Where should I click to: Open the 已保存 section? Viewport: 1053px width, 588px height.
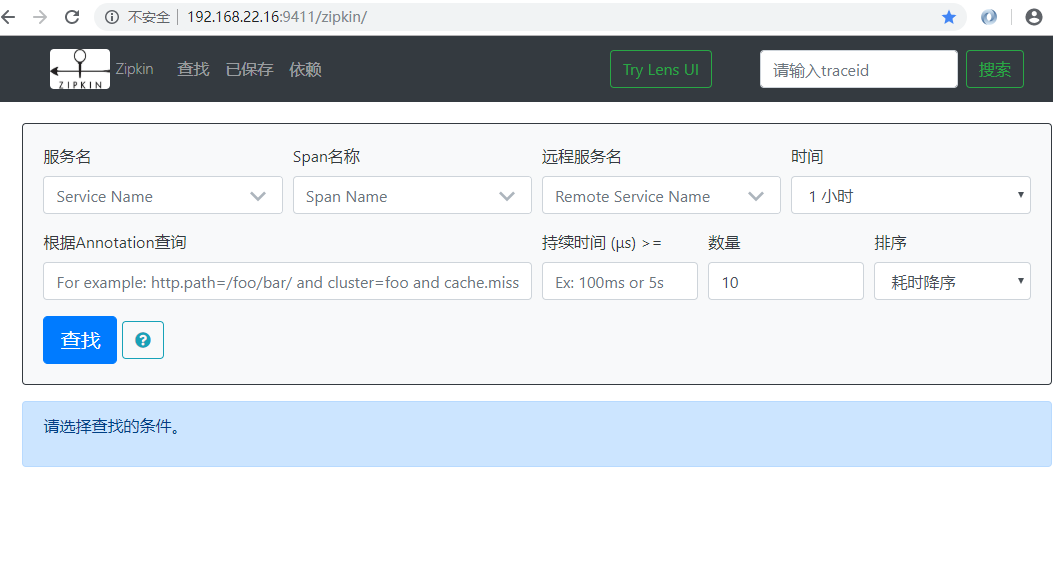249,69
